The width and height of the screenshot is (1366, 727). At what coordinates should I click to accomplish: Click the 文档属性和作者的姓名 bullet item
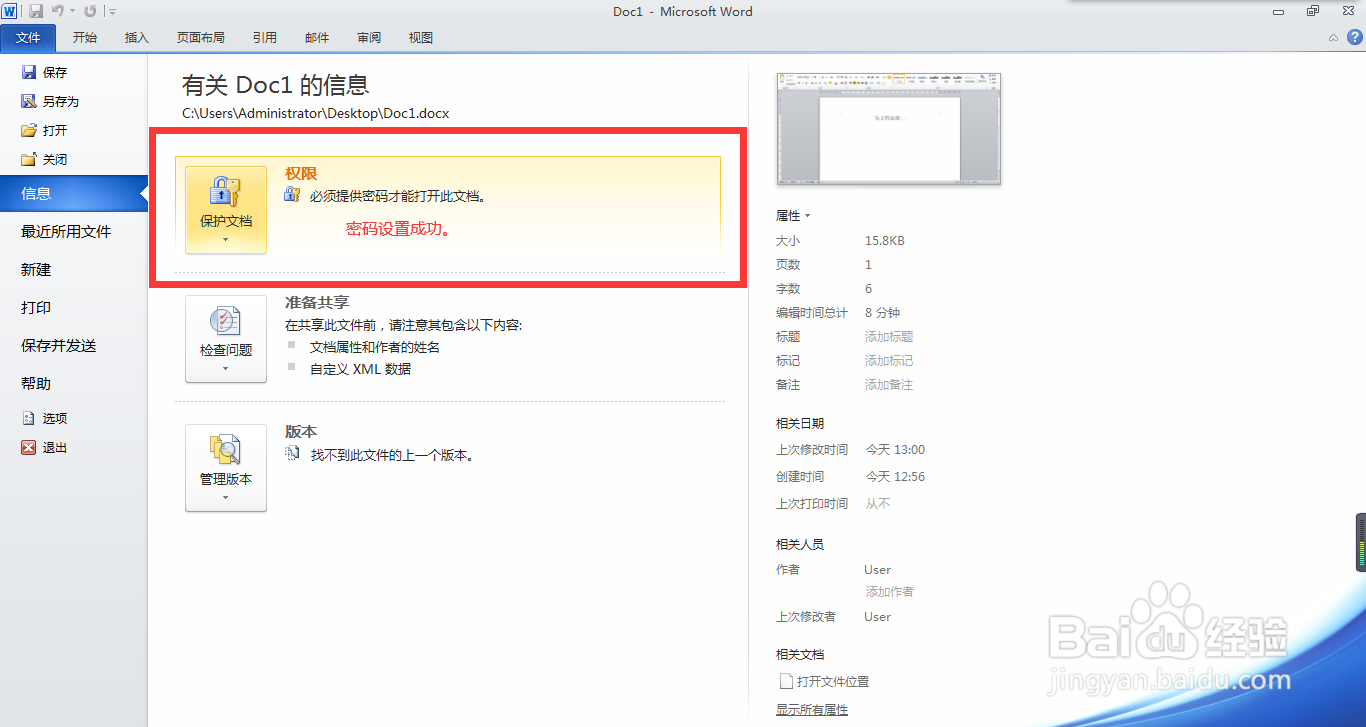[x=375, y=347]
